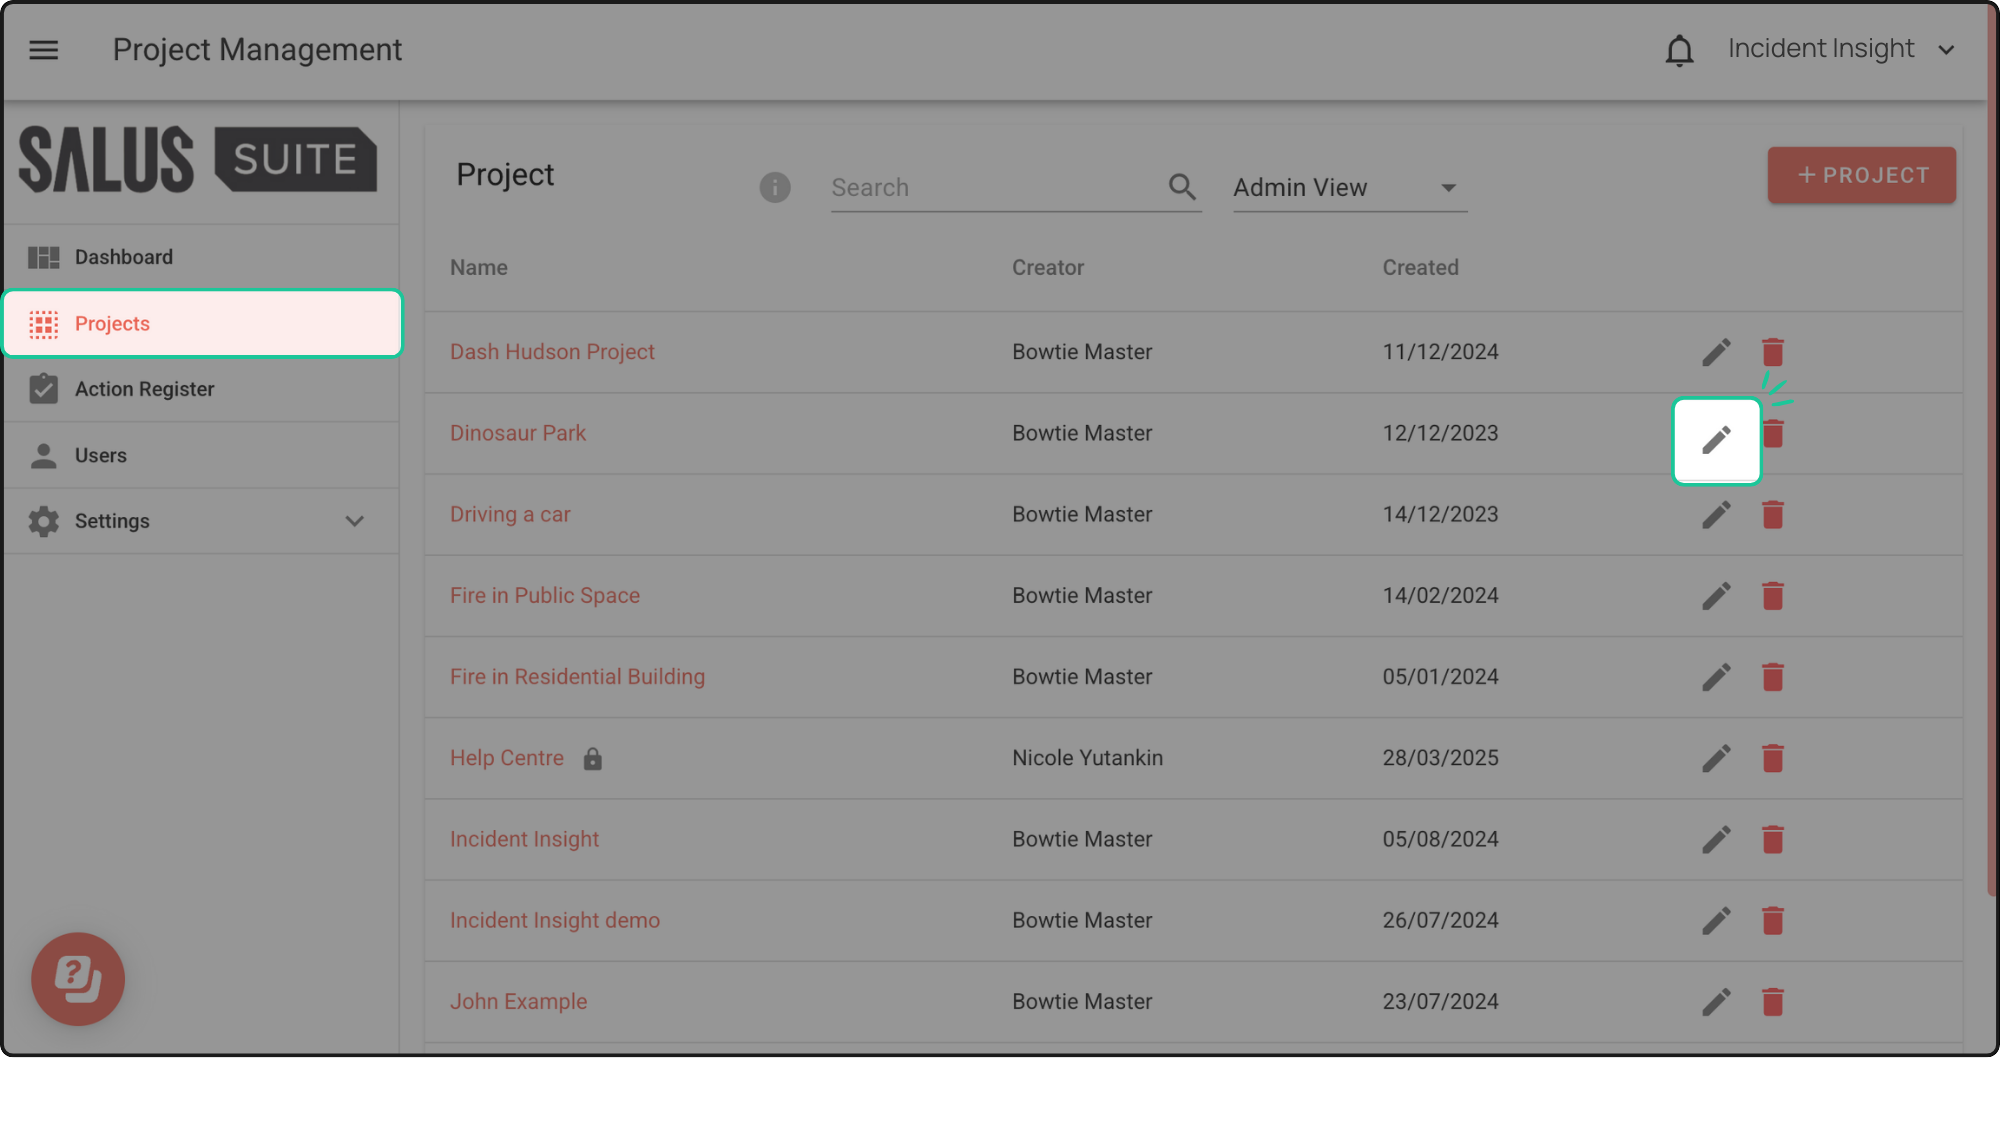
Task: Open the notifications bell
Action: (x=1679, y=50)
